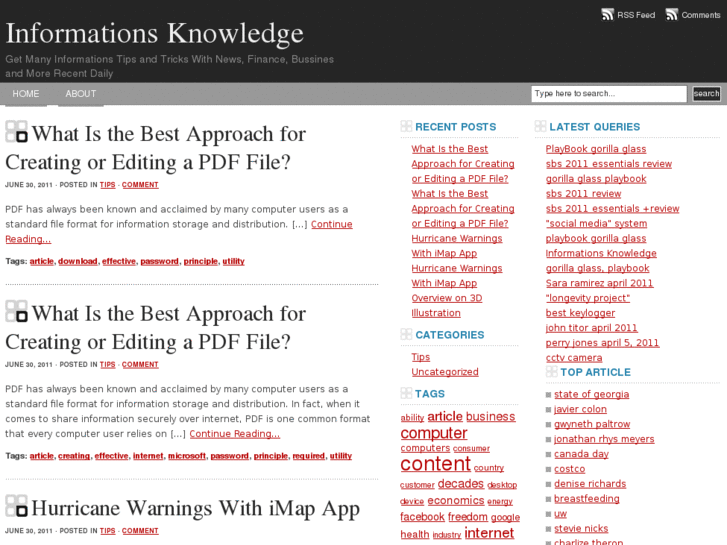
Task: Open the 'state of georgia' top article
Action: point(592,394)
